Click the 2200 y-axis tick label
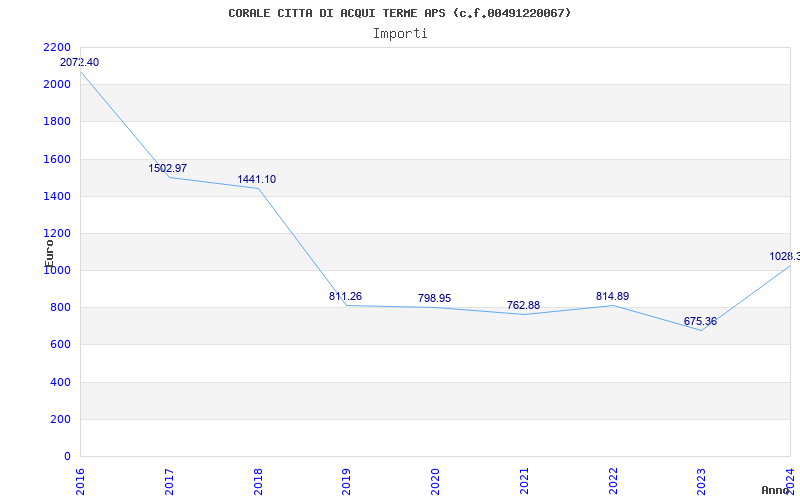Viewport: 800px width, 500px height. [x=57, y=47]
